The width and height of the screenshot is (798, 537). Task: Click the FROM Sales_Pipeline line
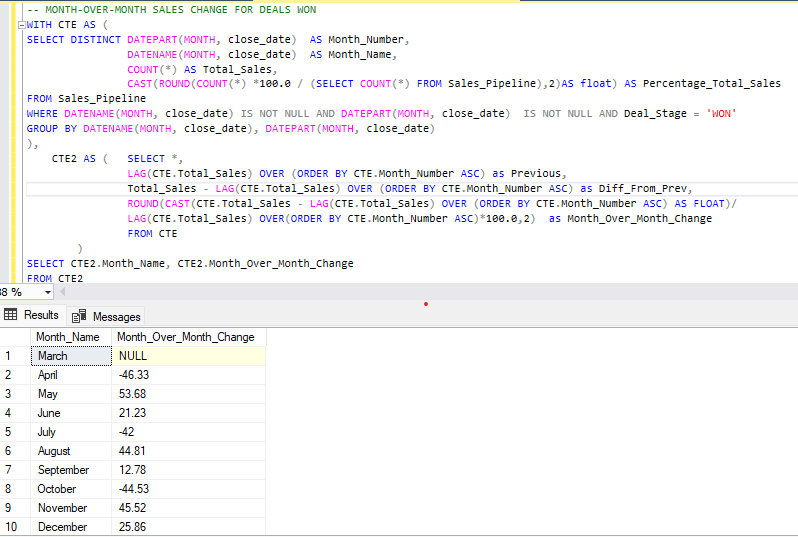[86, 98]
